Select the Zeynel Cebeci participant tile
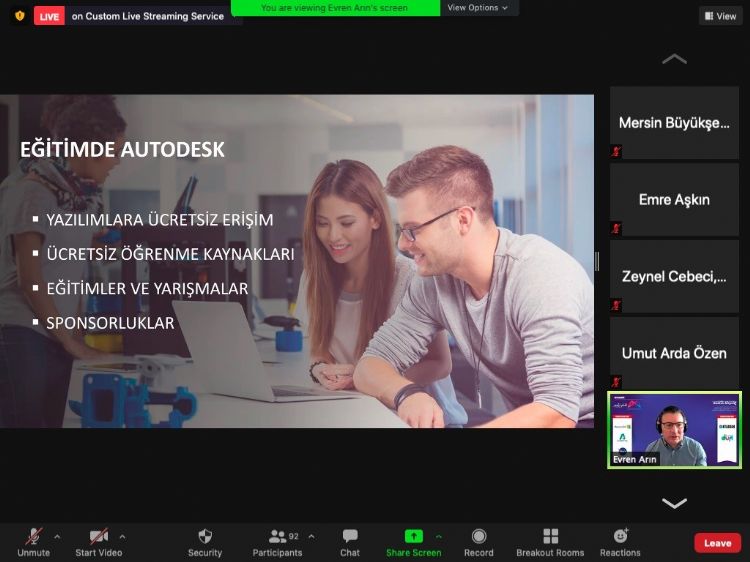This screenshot has height=562, width=750. pos(674,276)
